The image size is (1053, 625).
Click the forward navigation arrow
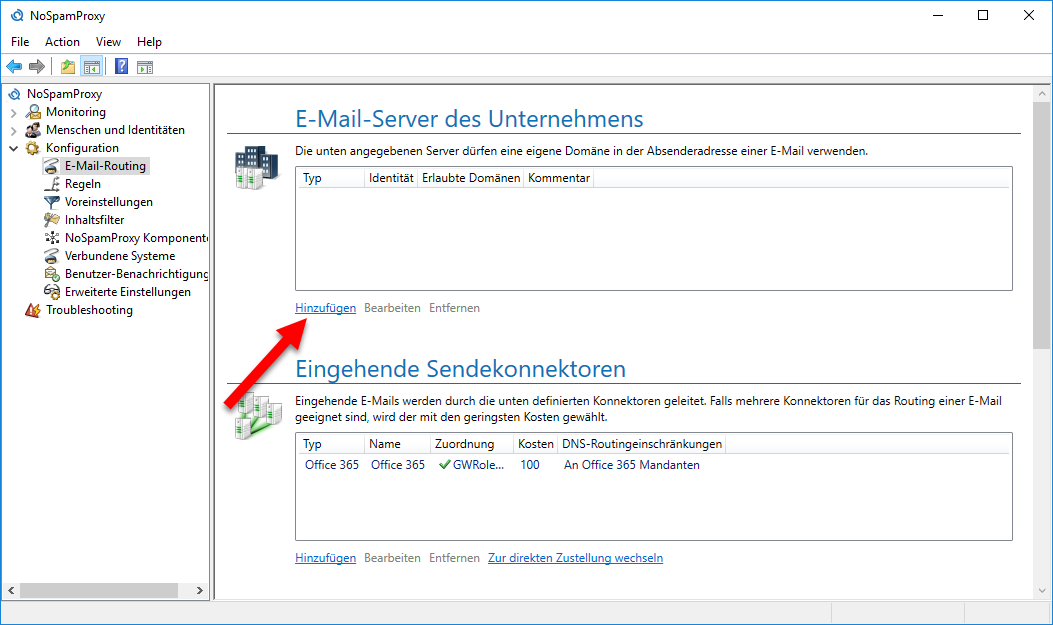pyautogui.click(x=37, y=66)
